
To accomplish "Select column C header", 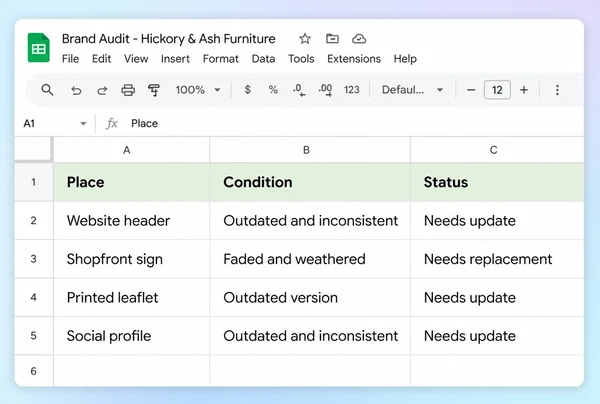I will point(497,150).
